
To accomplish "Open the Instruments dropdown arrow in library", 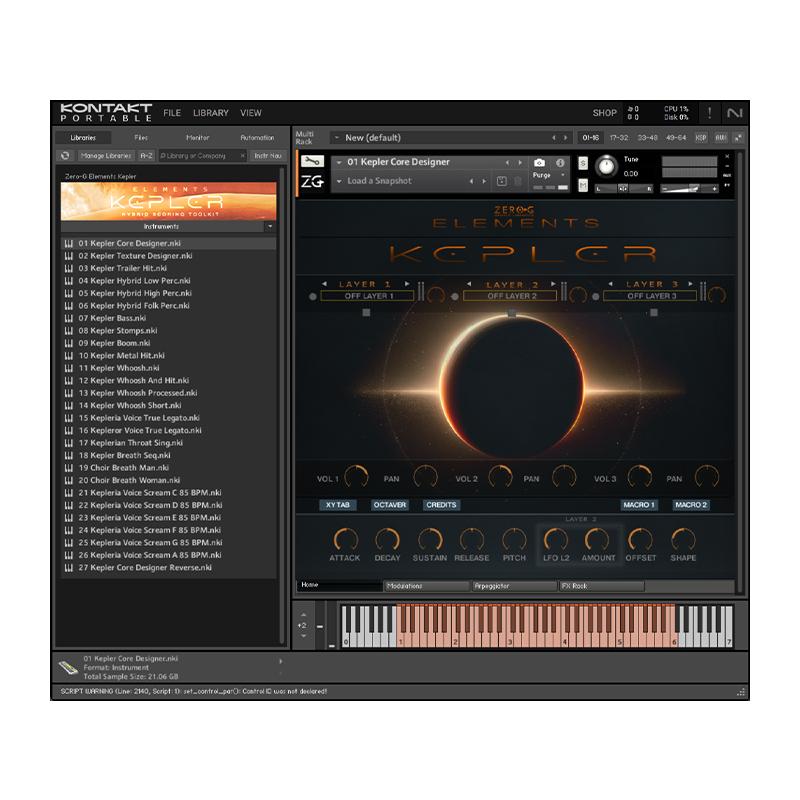I will pyautogui.click(x=270, y=226).
